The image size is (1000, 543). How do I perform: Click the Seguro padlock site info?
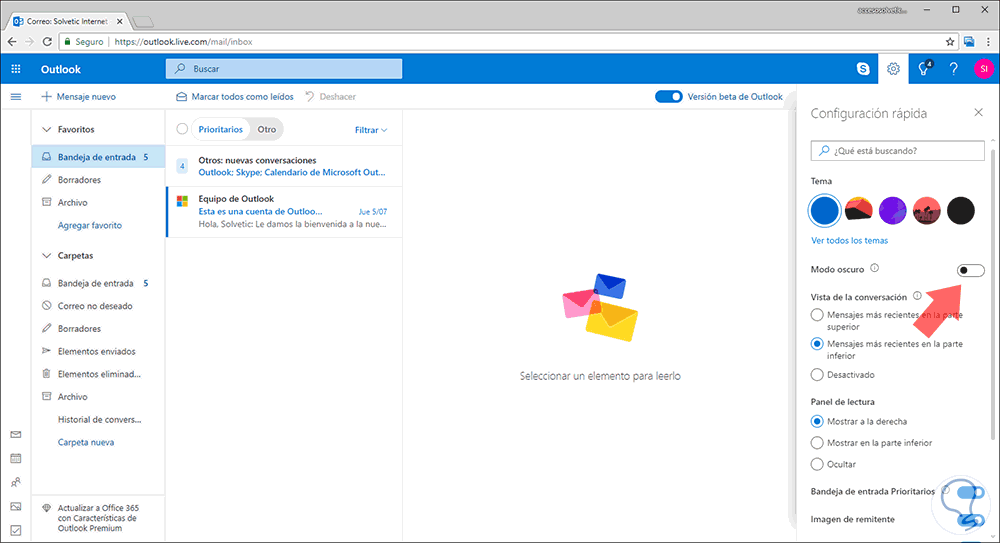point(84,41)
